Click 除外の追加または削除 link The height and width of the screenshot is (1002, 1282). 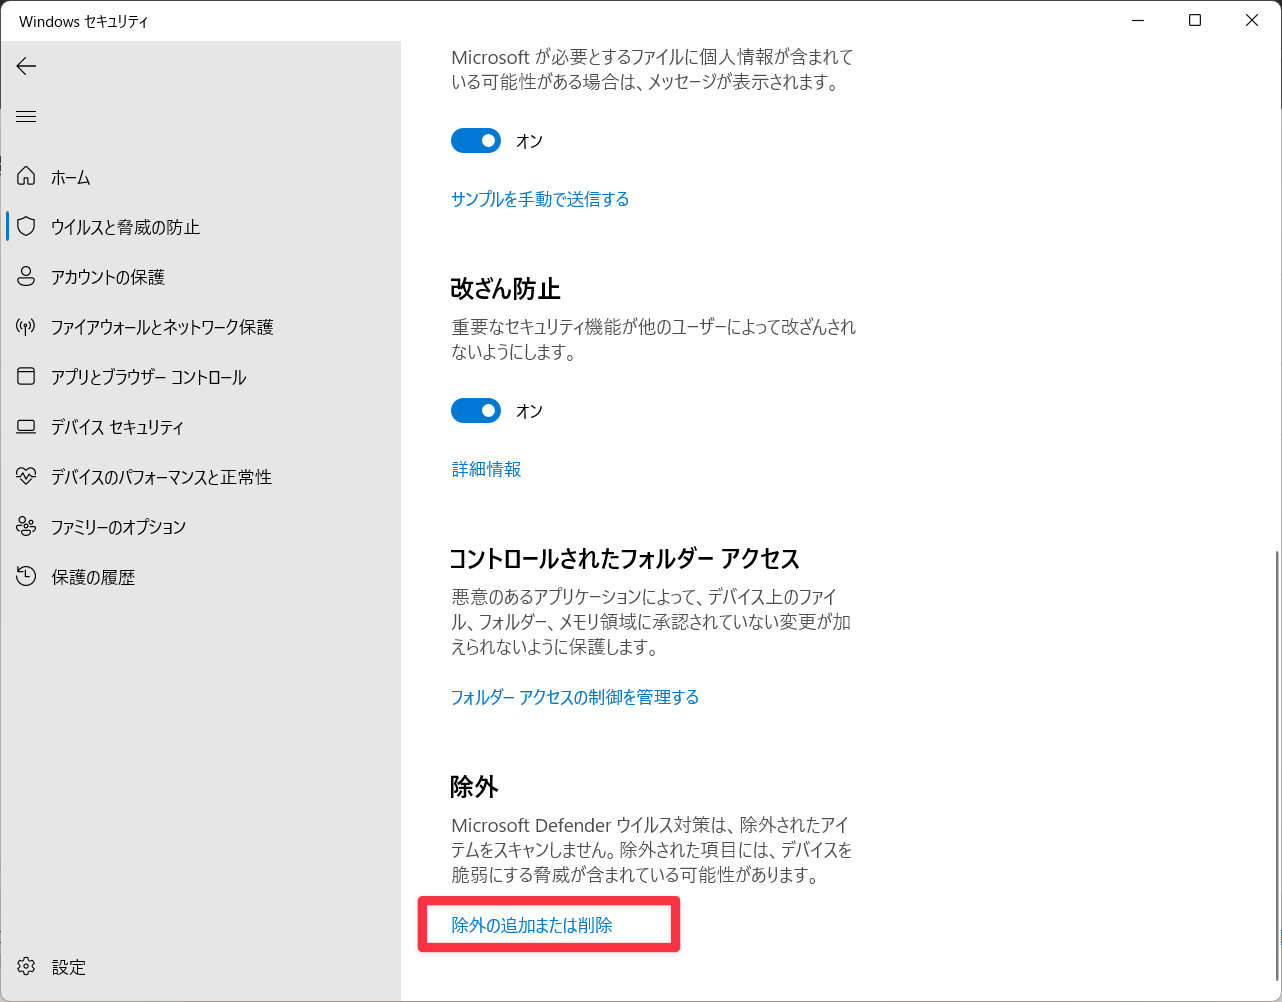click(x=532, y=925)
